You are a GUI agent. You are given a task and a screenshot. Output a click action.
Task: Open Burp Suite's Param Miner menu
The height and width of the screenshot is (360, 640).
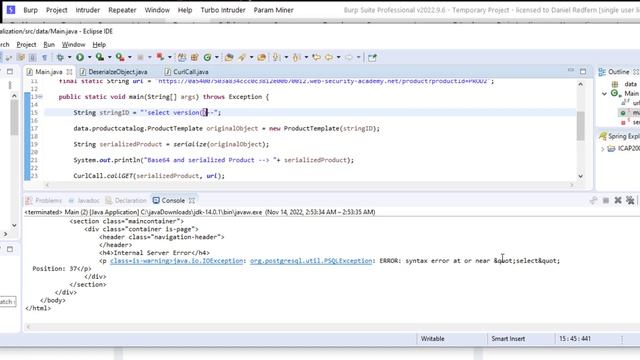click(273, 10)
